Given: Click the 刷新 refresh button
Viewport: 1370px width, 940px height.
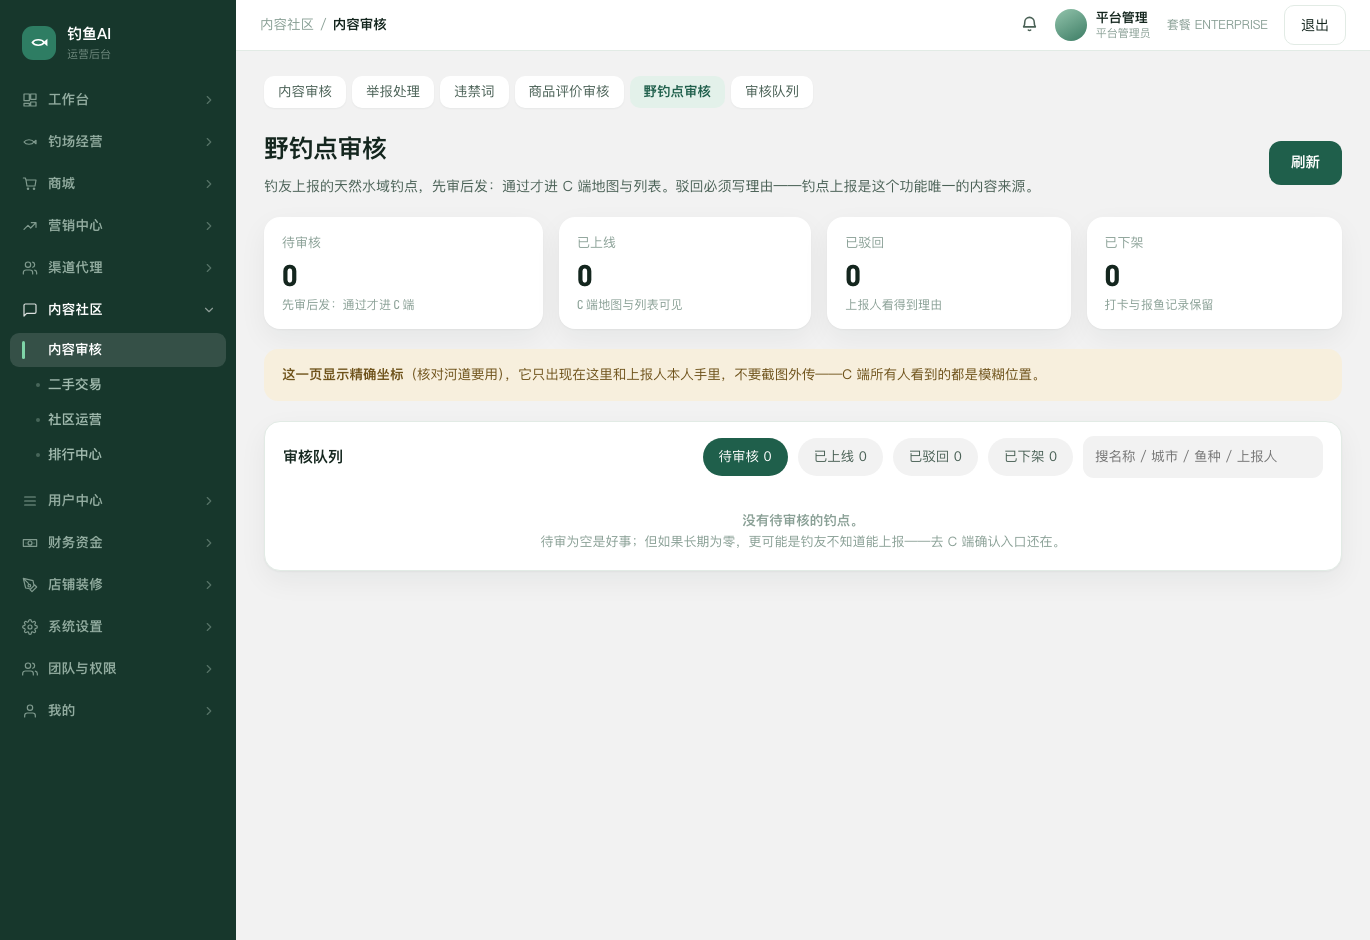Looking at the screenshot, I should 1305,163.
